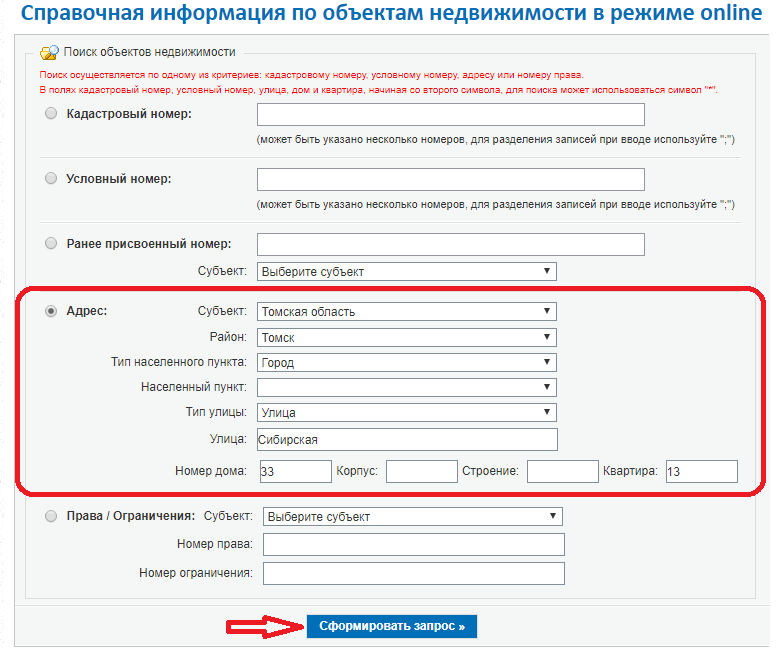
Task: Focus the Кадастровый номер input field
Action: click(x=451, y=114)
